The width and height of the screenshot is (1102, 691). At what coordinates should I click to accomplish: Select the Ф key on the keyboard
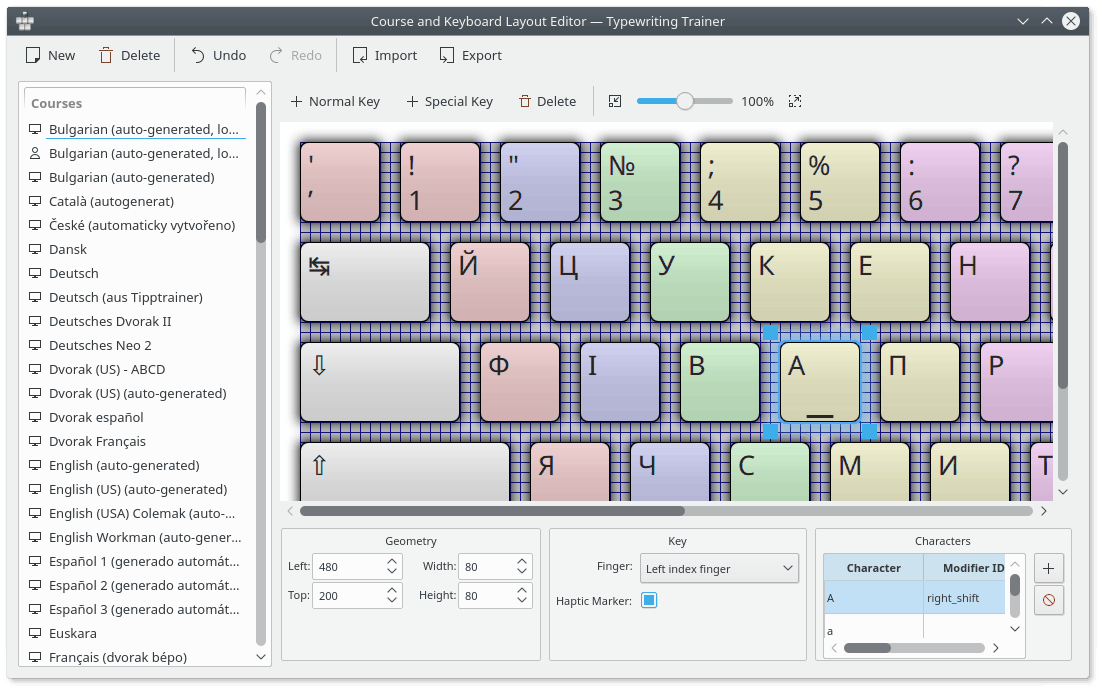520,382
